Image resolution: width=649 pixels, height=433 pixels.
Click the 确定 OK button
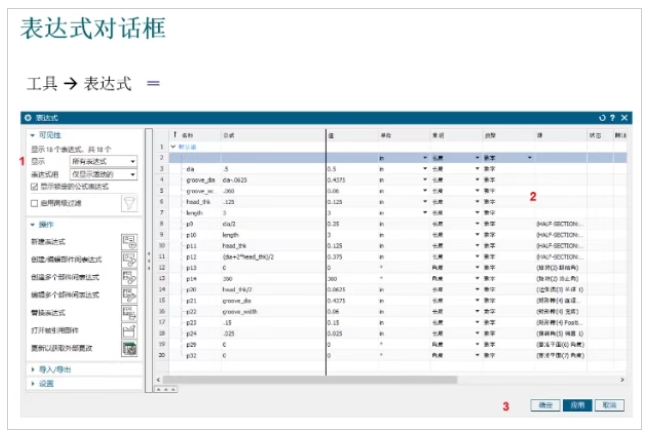tap(545, 405)
